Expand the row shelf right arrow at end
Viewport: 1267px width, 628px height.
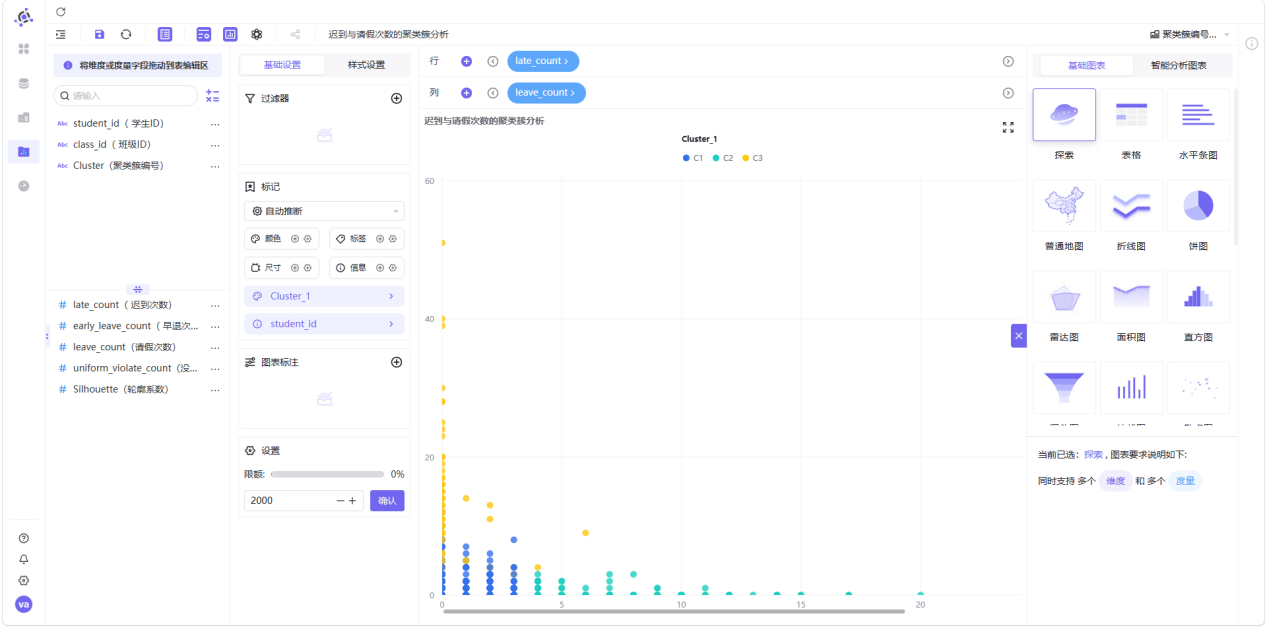point(1008,61)
